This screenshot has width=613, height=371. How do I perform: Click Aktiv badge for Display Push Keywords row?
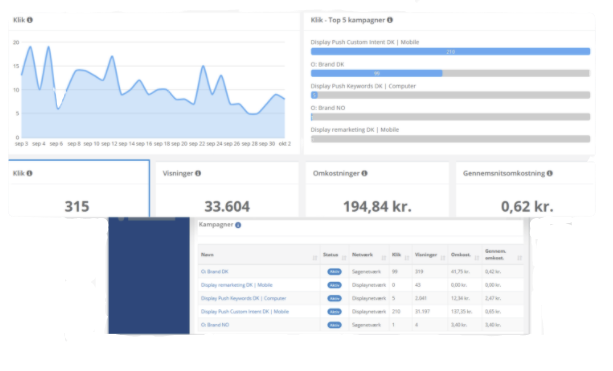(334, 298)
